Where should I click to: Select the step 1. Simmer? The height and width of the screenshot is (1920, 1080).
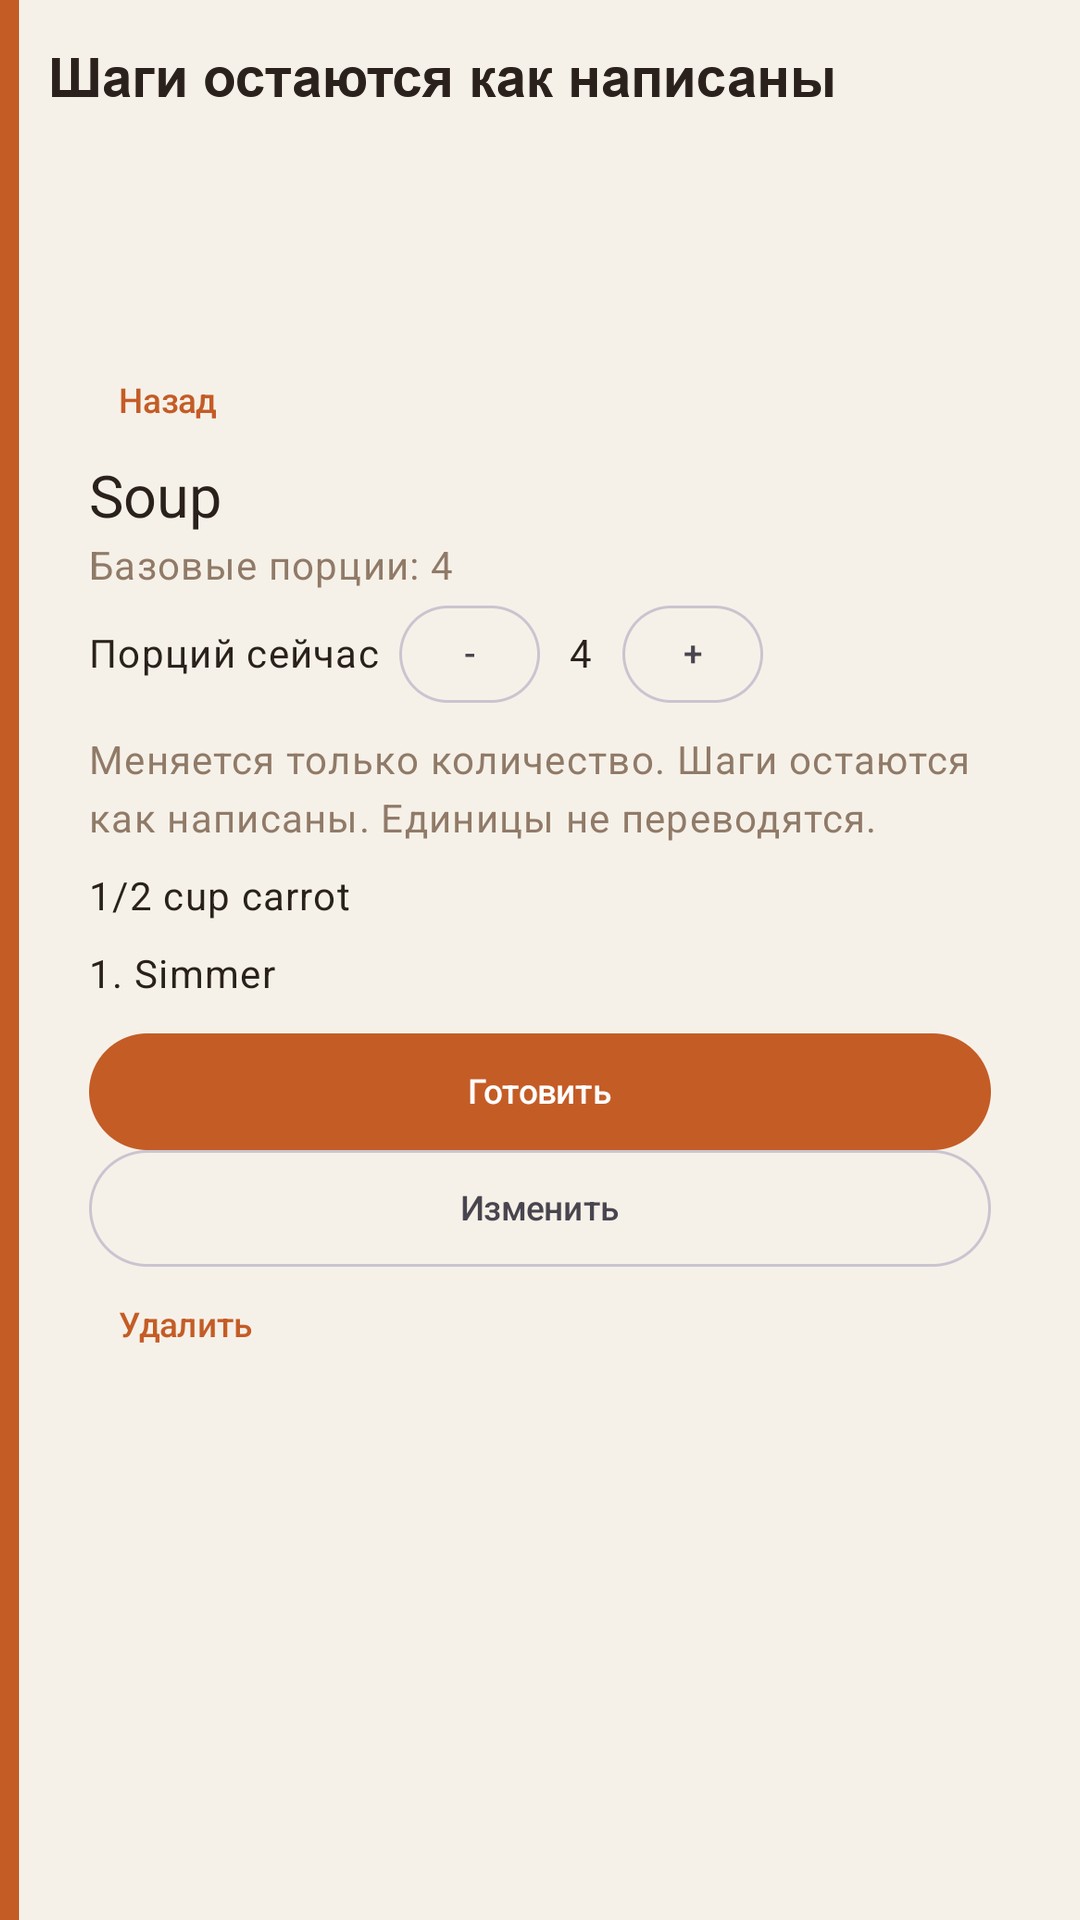pyautogui.click(x=183, y=975)
